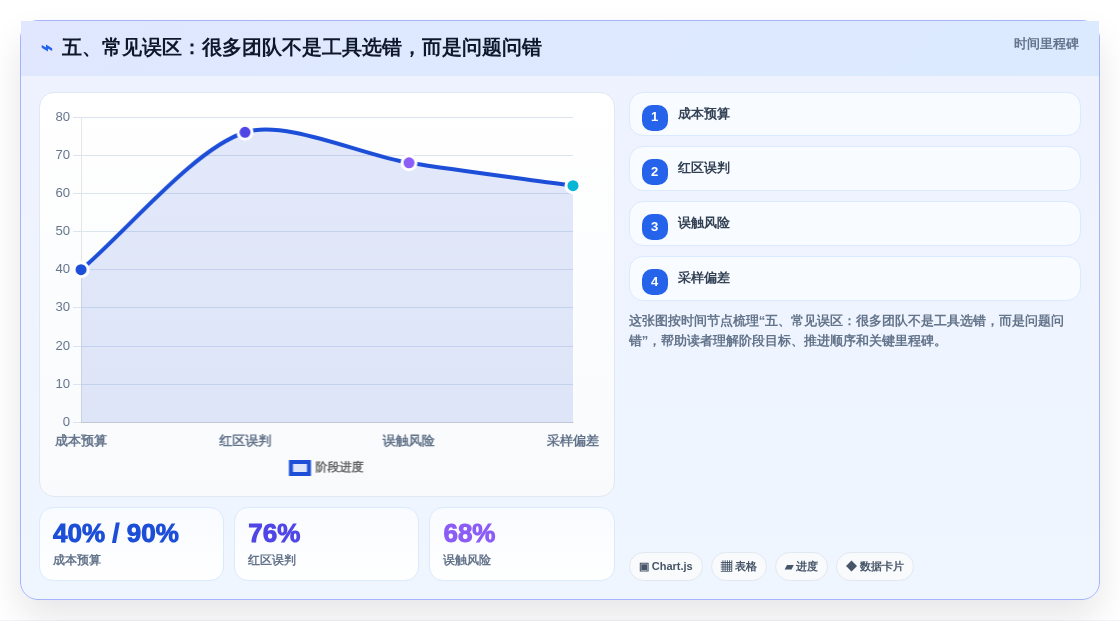Open the 采样偏差 step item
The width and height of the screenshot is (1120, 621).
click(854, 279)
